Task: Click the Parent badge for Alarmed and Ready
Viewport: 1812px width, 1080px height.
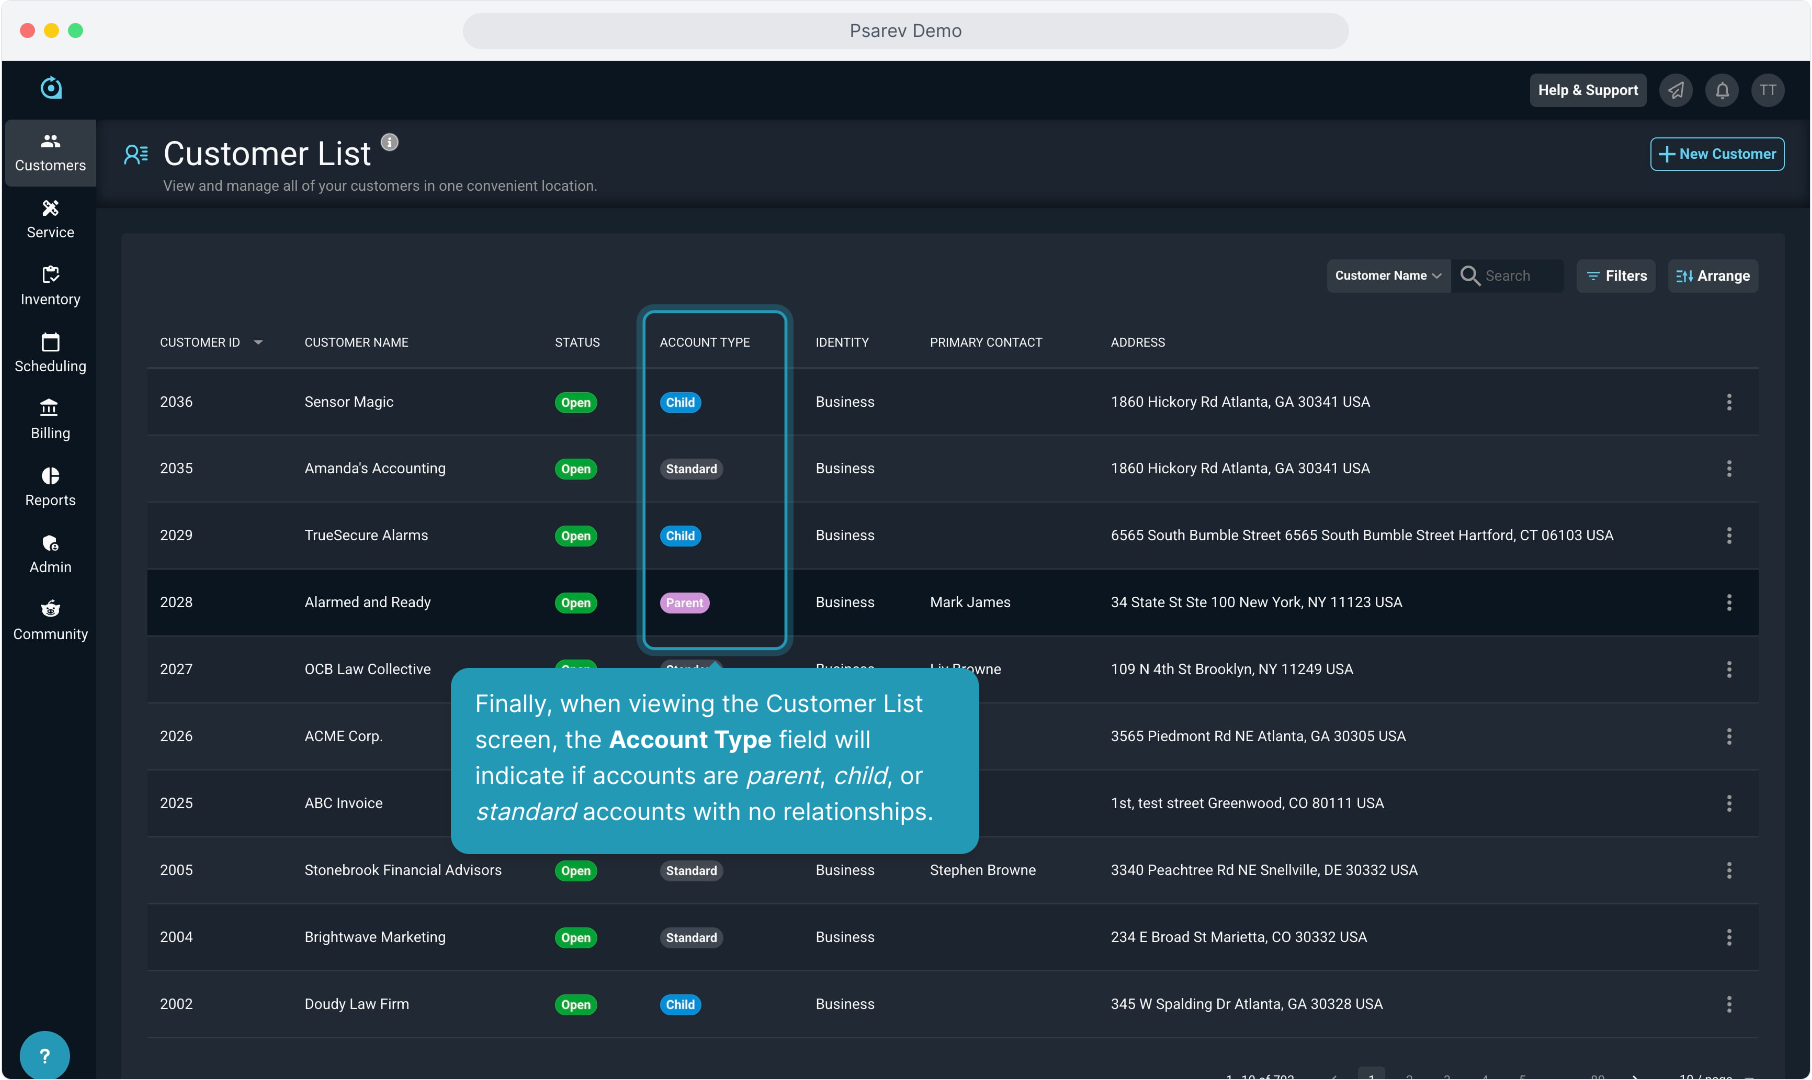Action: click(684, 603)
